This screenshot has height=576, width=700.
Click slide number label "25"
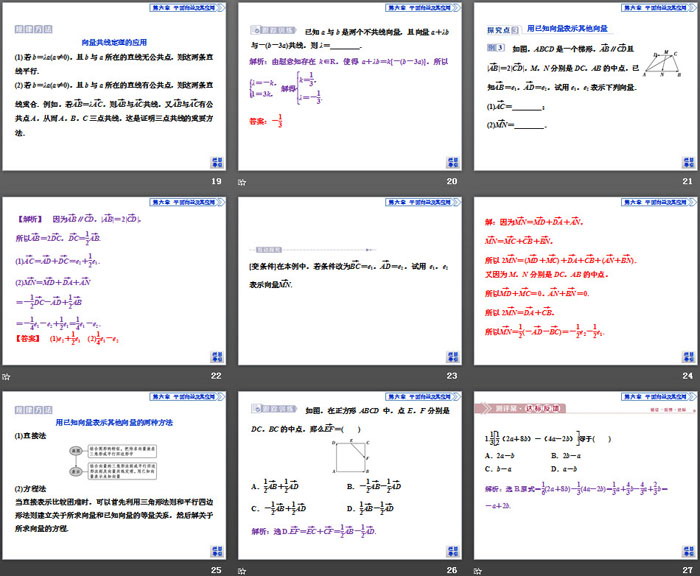tap(216, 570)
